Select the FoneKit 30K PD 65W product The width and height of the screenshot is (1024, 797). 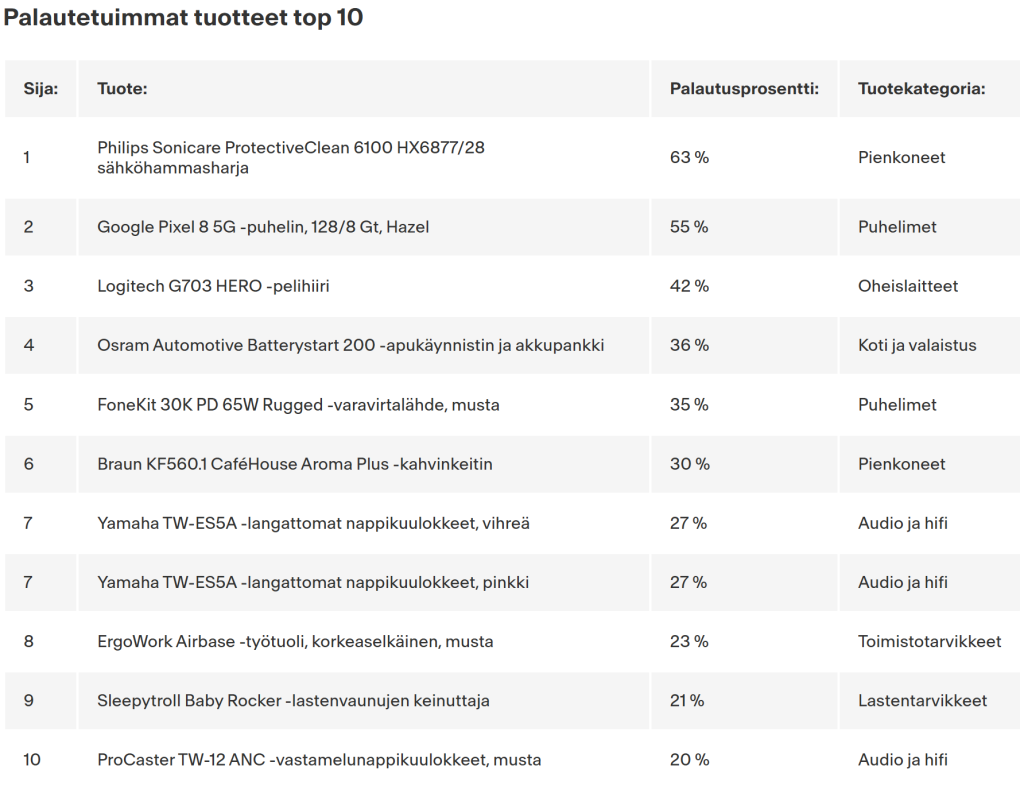[x=298, y=405]
